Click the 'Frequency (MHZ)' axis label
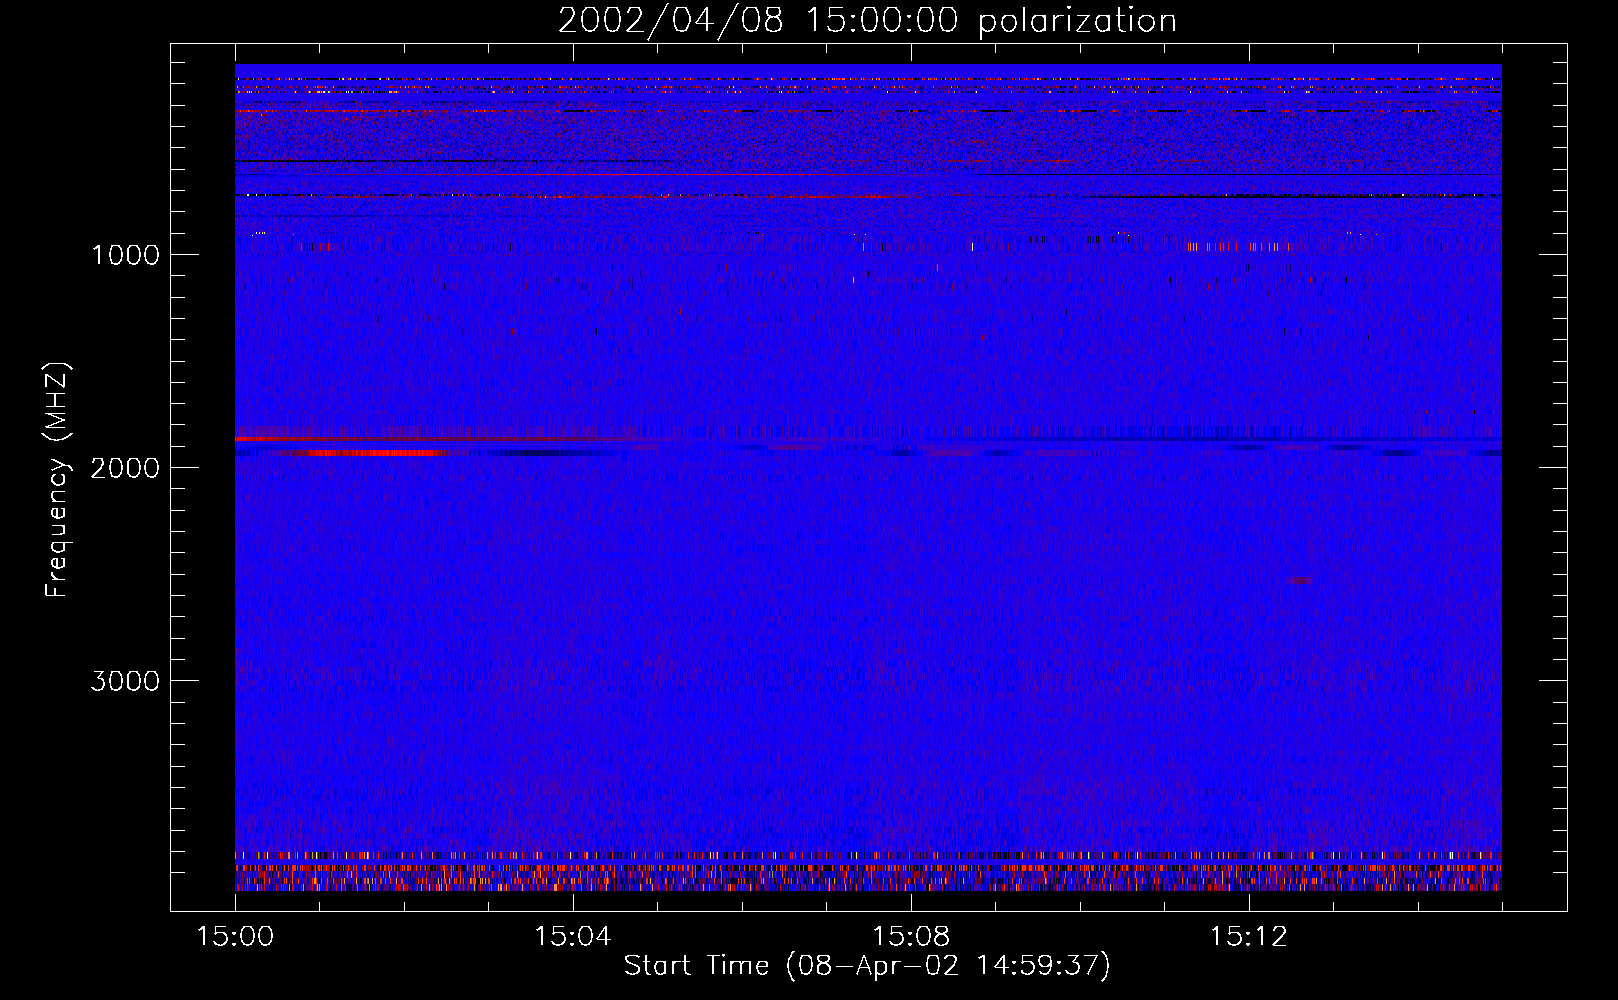 (x=56, y=480)
